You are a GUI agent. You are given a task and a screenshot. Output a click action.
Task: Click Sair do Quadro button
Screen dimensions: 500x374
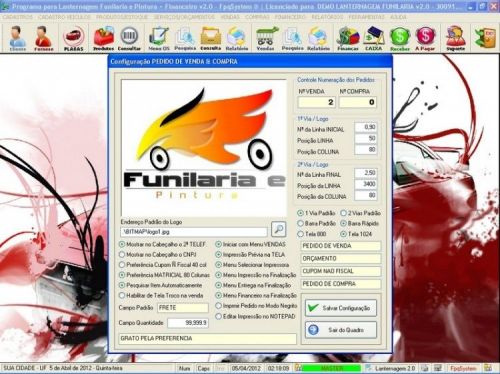(x=341, y=330)
